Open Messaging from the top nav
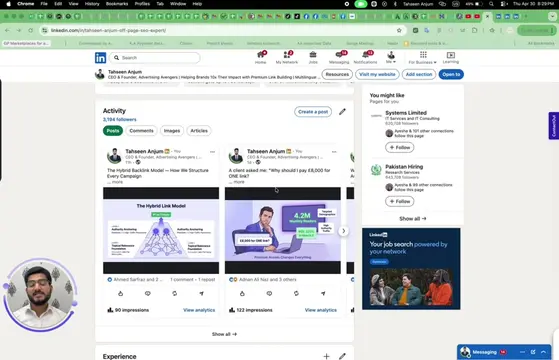This screenshot has width=559, height=360. 339,57
